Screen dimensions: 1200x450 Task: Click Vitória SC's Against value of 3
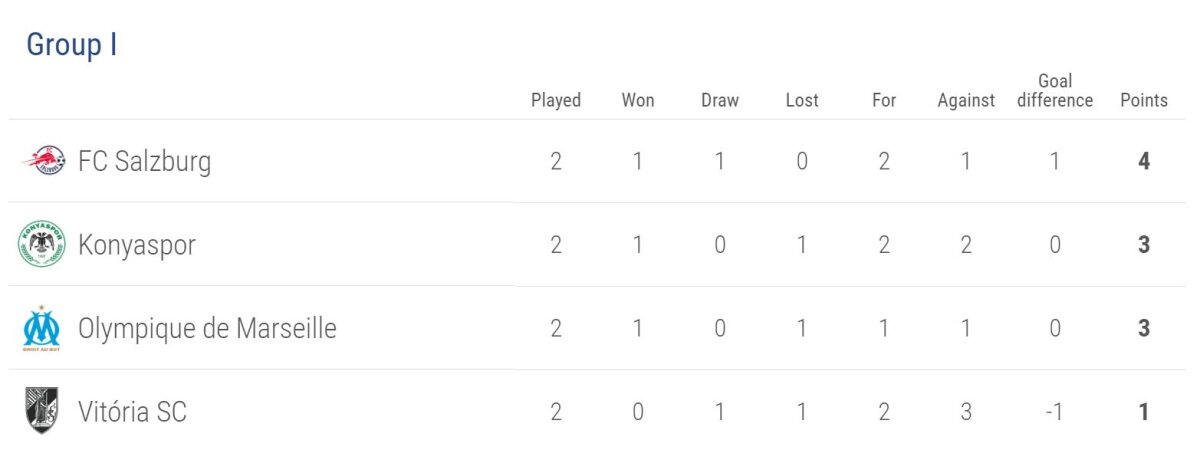(966, 411)
